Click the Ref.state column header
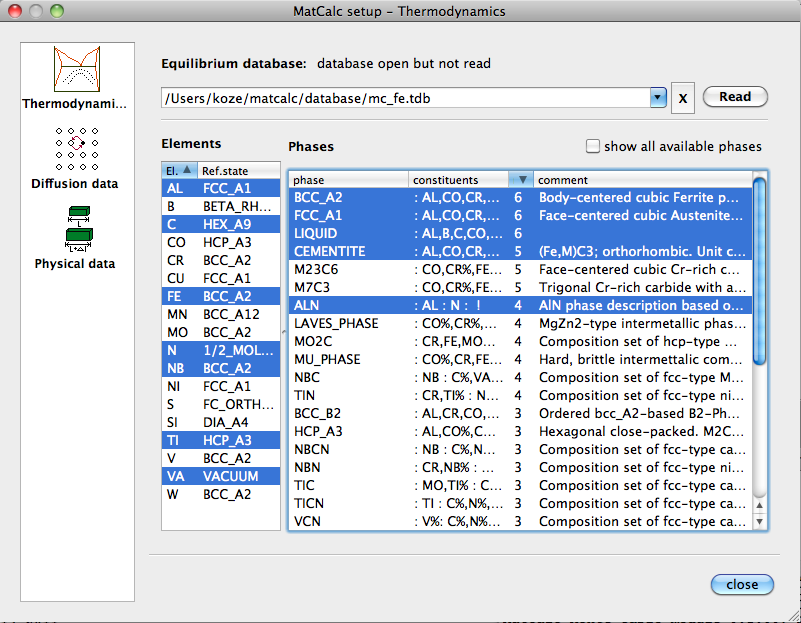Screen dimensions: 801x623 [239, 170]
